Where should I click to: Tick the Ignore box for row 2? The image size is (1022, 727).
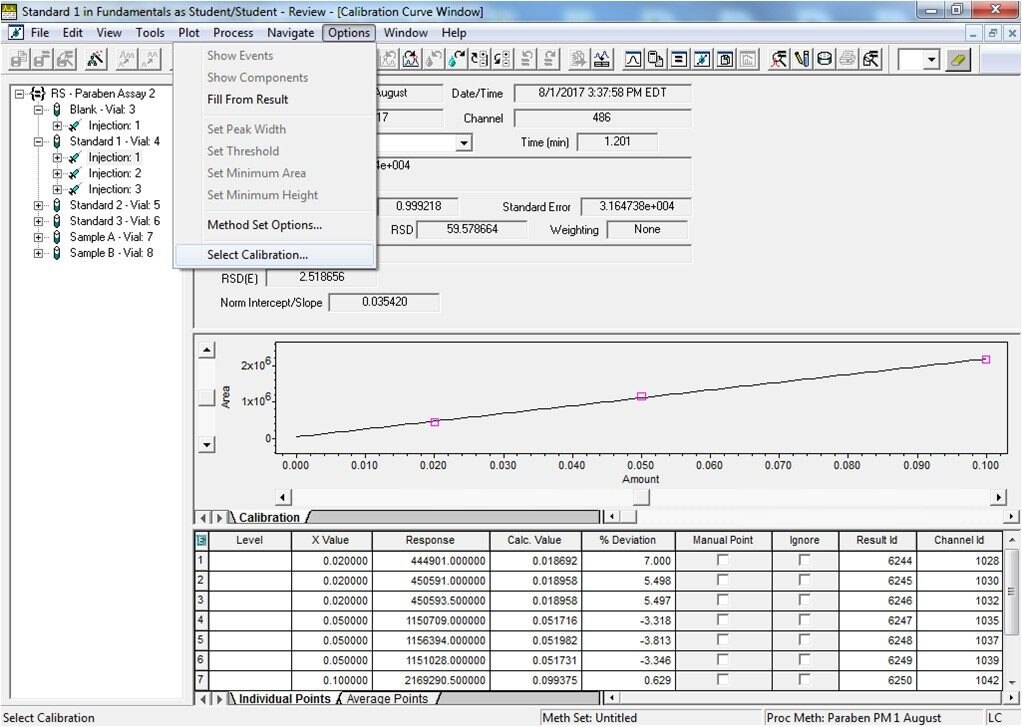804,580
